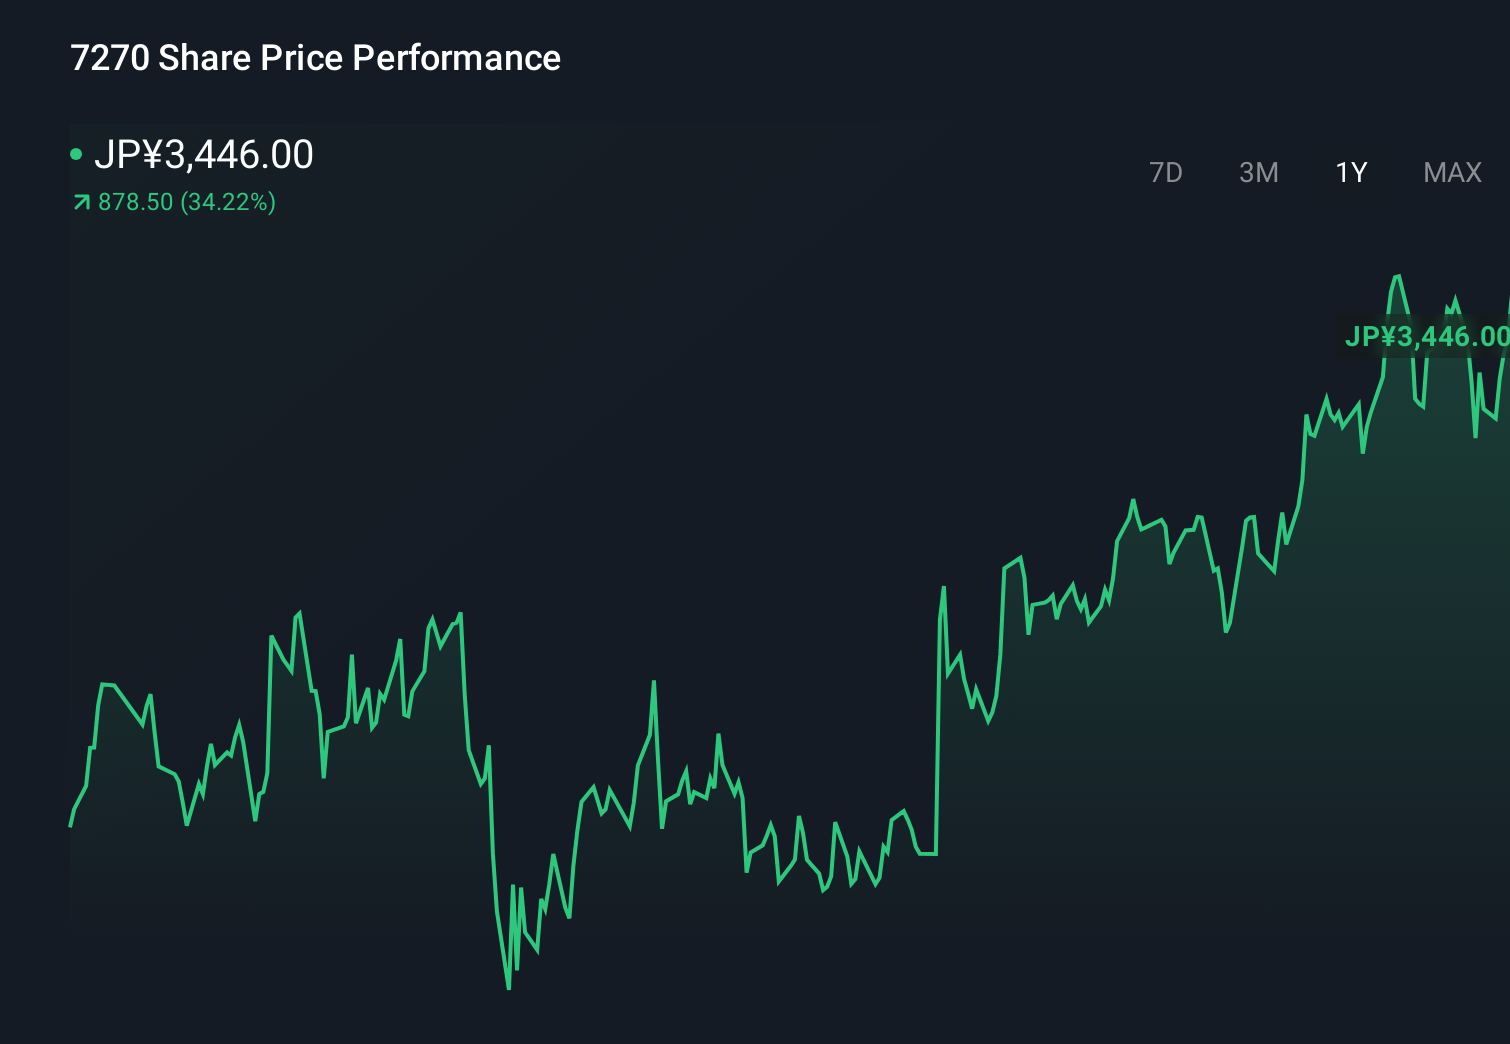Viewport: 1510px width, 1044px height.
Task: Click the 7270 Share Price Performance title
Action: (314, 58)
